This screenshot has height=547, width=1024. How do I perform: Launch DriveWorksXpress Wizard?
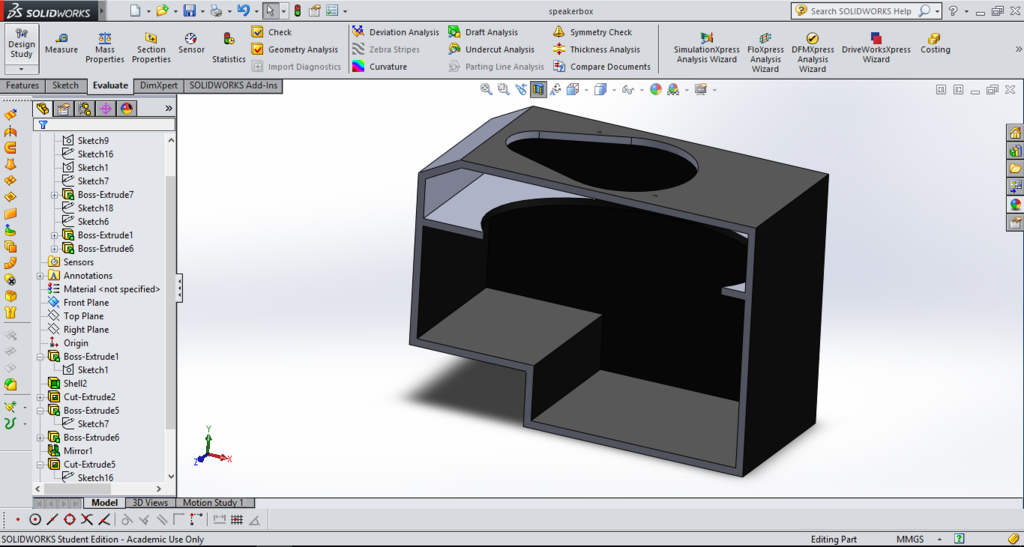(876, 48)
